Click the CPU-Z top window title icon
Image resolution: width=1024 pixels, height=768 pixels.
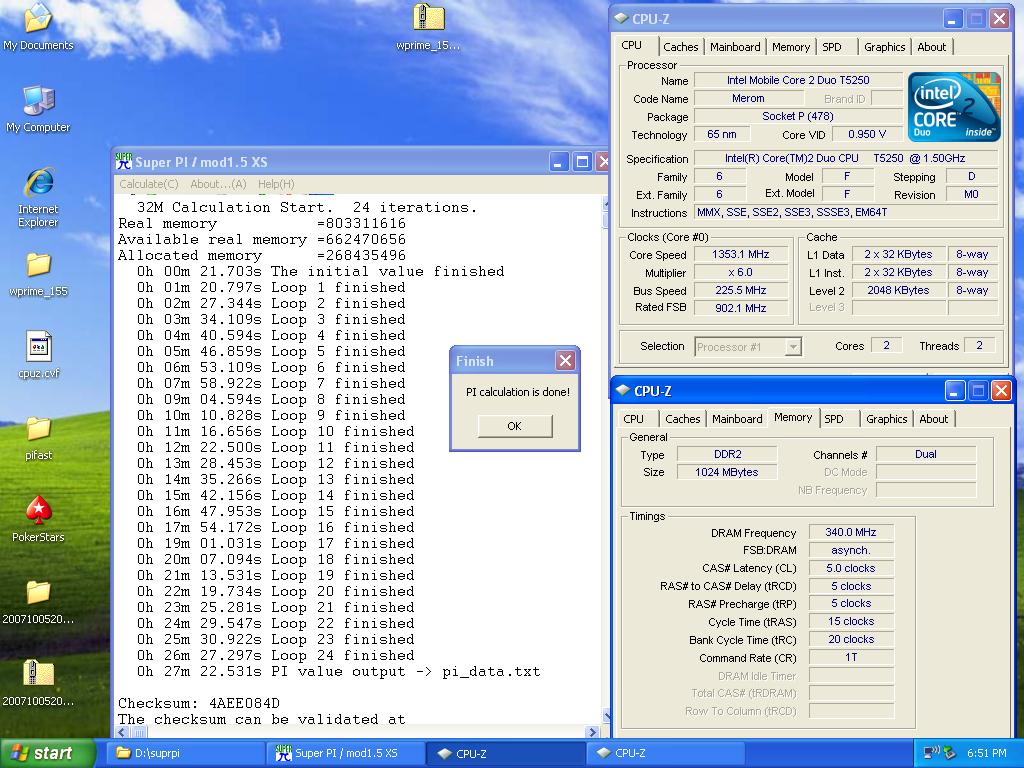(x=622, y=18)
